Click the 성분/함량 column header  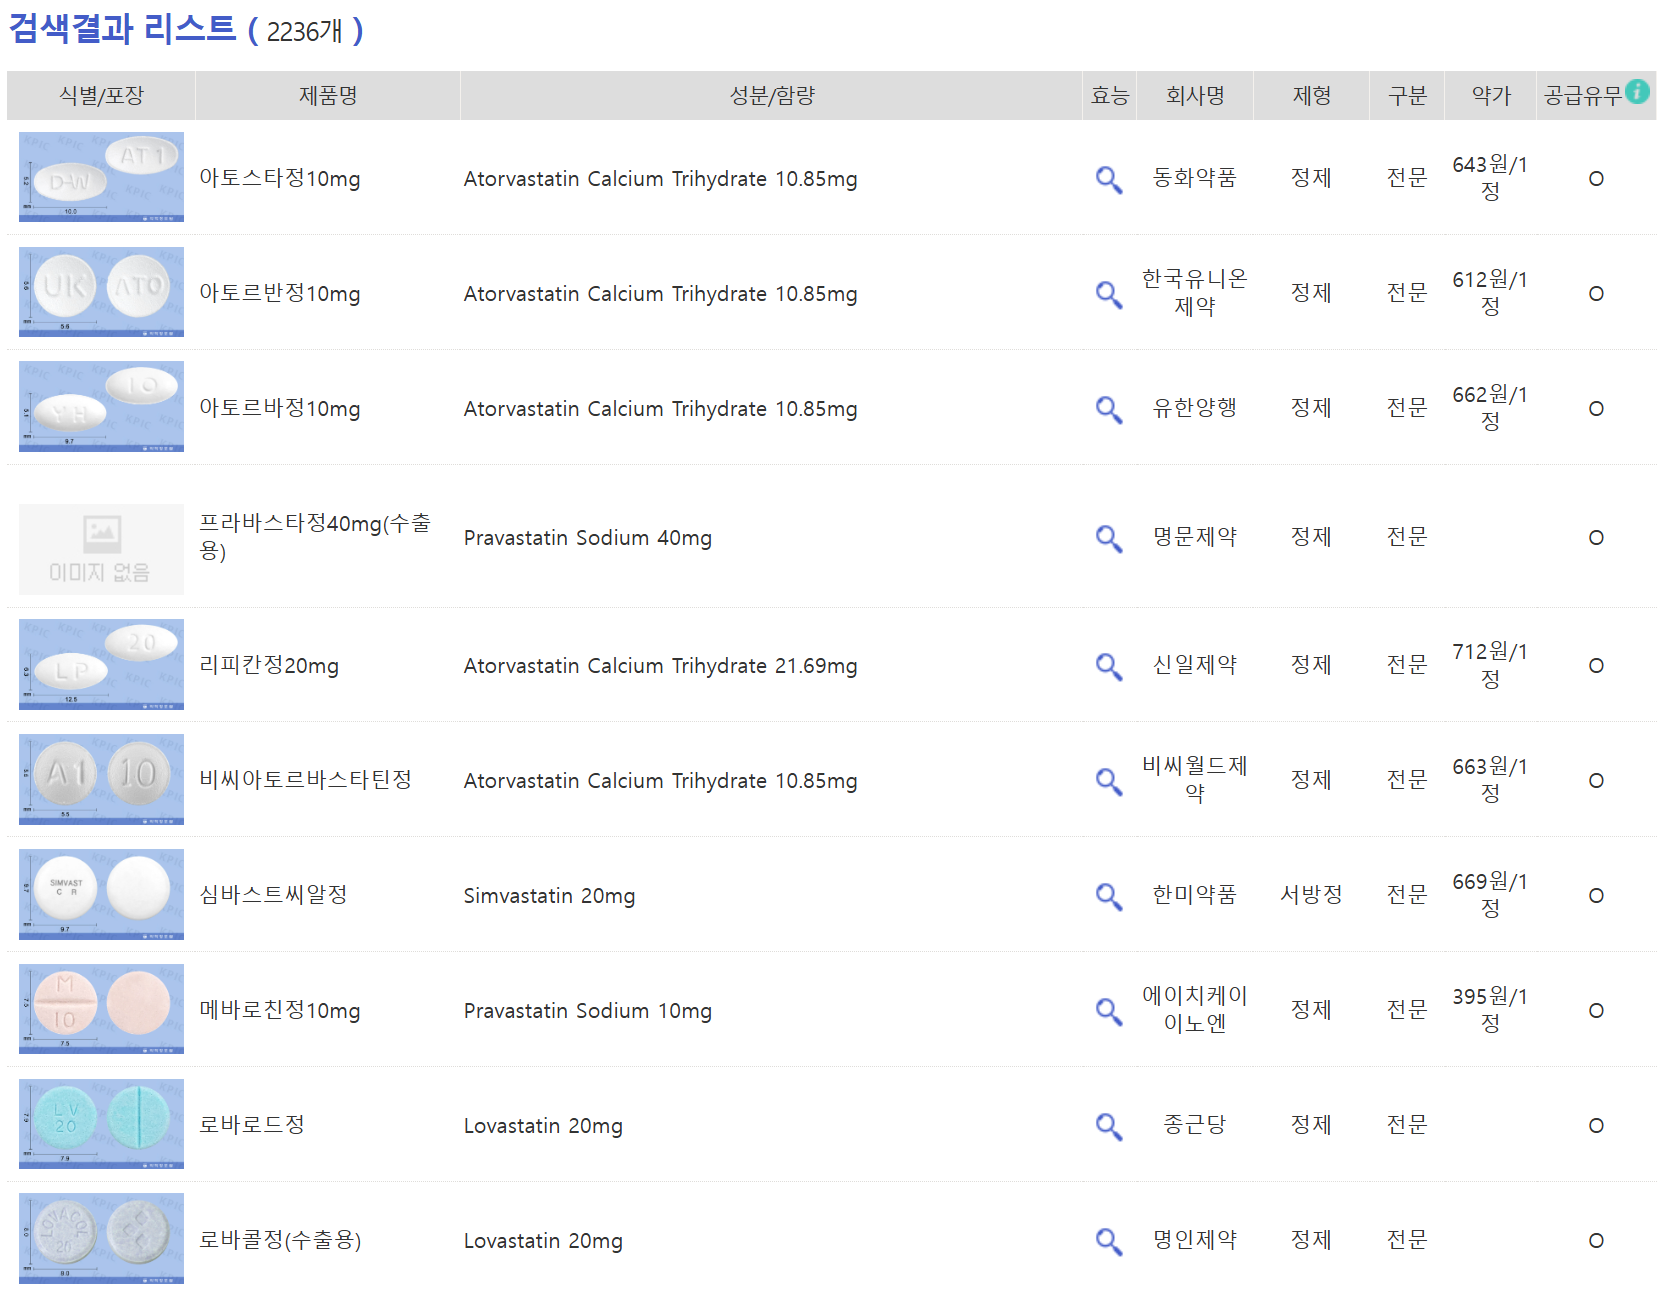(x=771, y=96)
